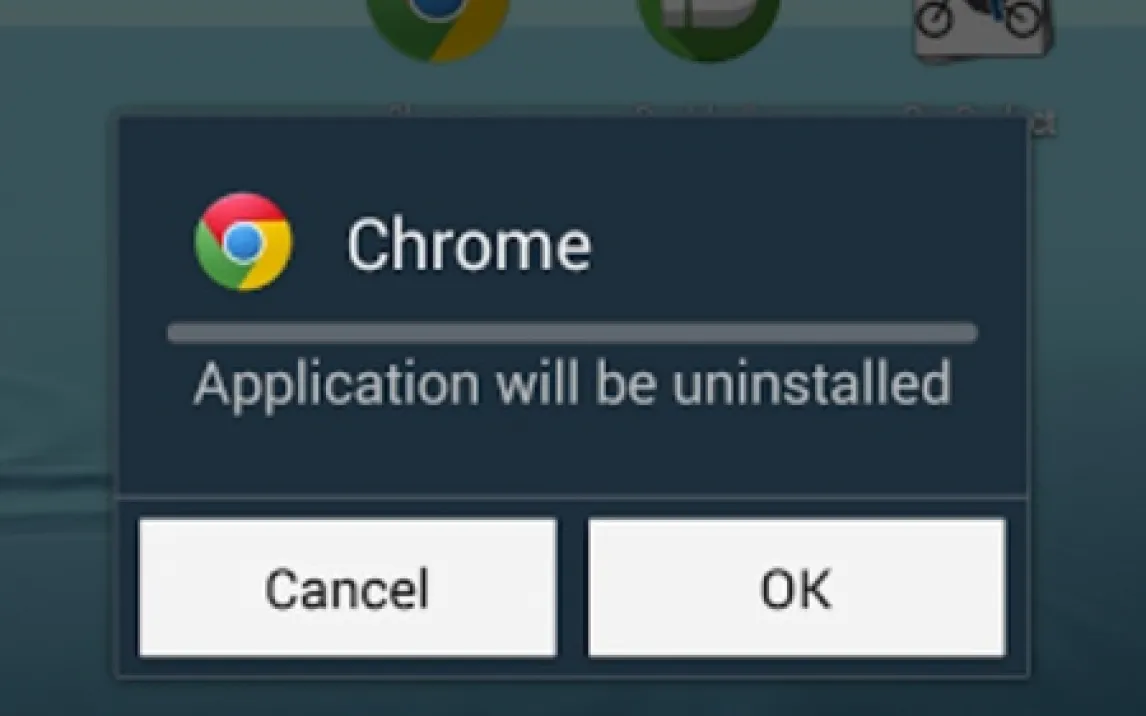Click the Chrome logo in the dialog header

(x=243, y=242)
